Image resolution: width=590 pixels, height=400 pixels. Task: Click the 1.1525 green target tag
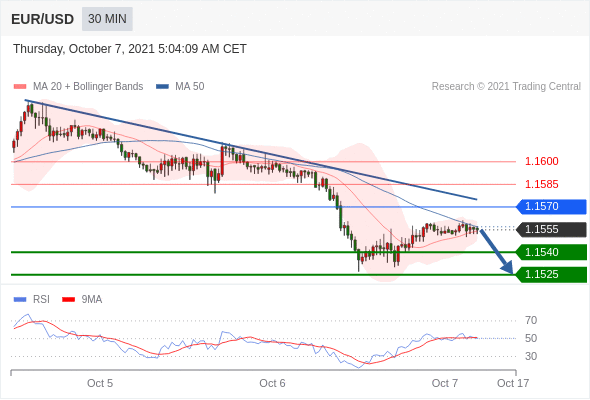pos(551,274)
